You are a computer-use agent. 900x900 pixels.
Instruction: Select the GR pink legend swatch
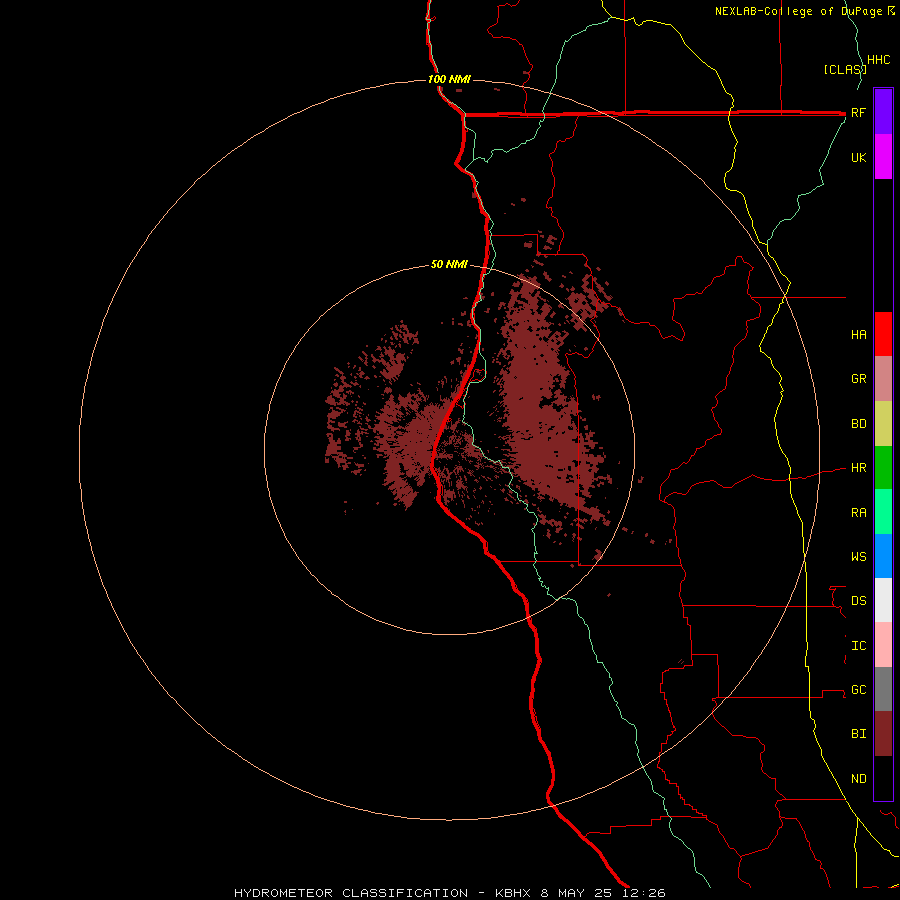883,379
